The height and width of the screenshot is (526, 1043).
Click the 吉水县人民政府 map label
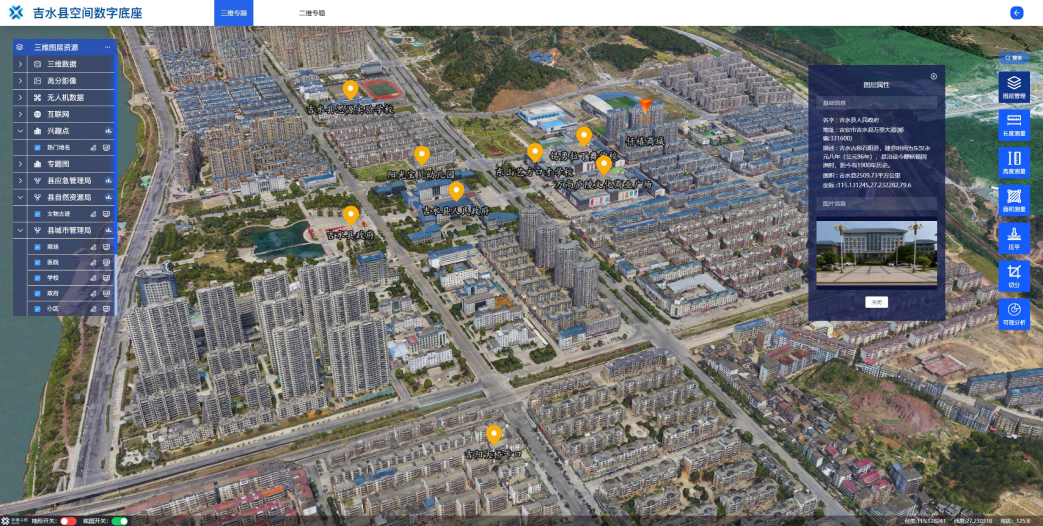pos(456,210)
